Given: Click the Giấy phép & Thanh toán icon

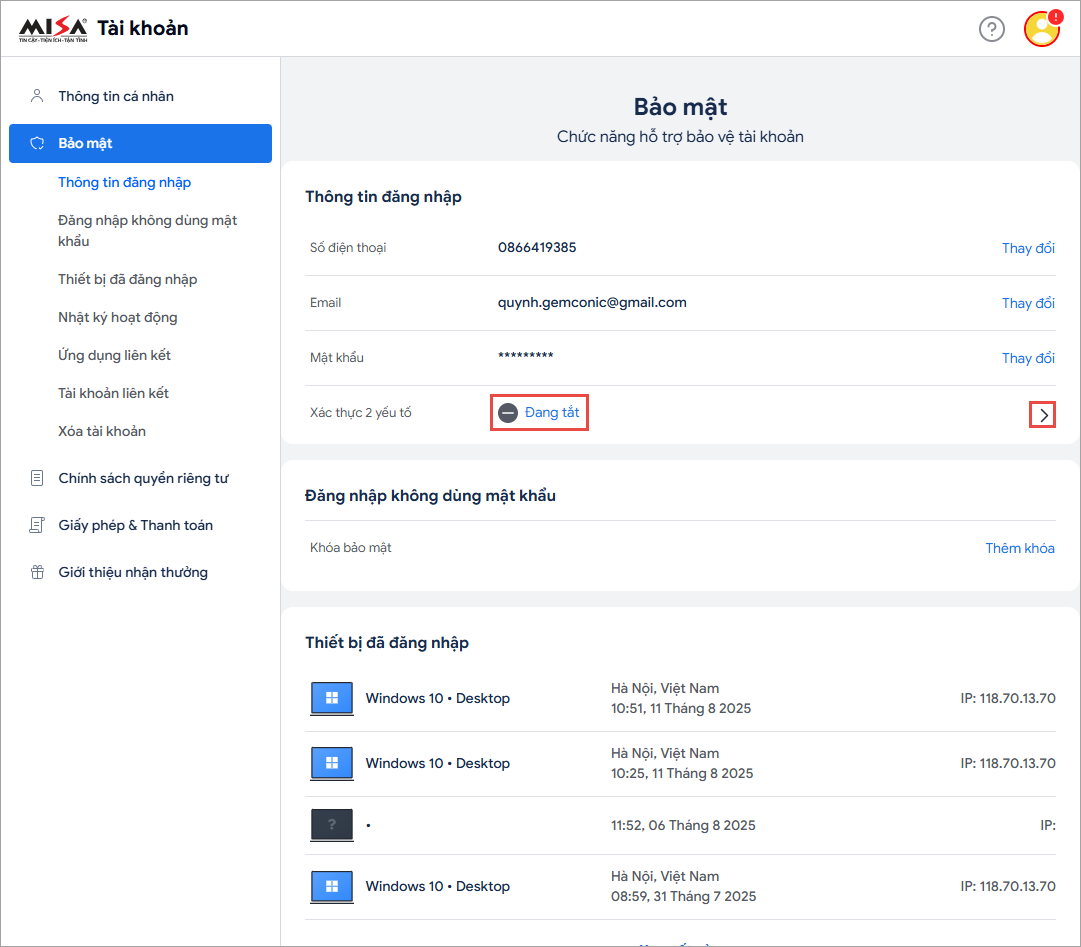Looking at the screenshot, I should (x=37, y=525).
